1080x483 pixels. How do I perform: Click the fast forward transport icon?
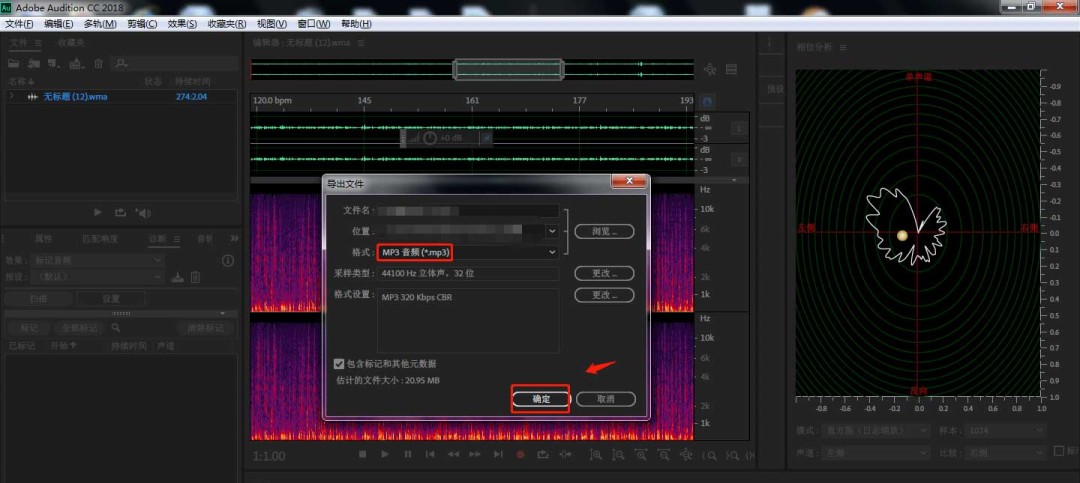click(x=476, y=454)
